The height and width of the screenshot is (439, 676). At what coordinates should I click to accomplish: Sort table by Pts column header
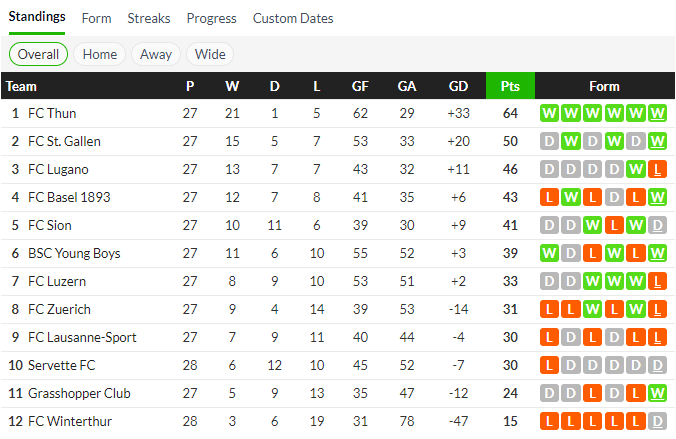[x=510, y=86]
